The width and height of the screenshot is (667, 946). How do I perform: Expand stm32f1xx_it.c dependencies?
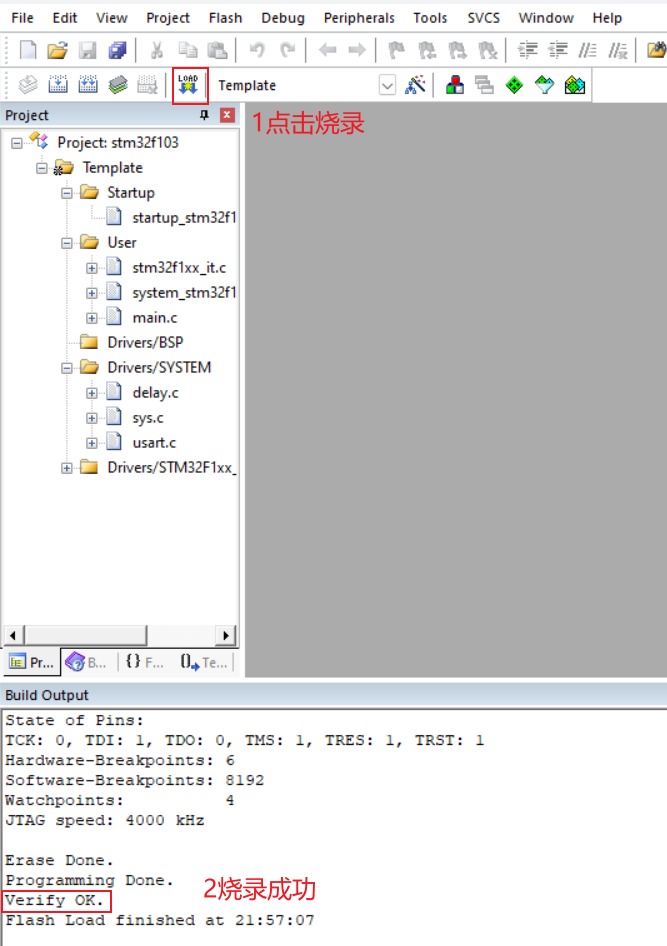pos(92,268)
